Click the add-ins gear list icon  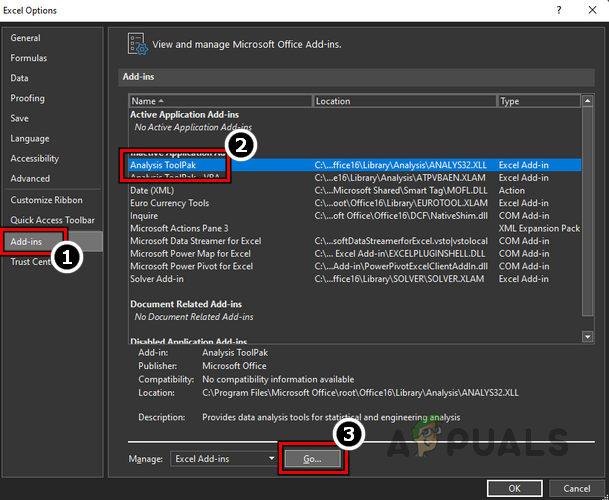(137, 44)
